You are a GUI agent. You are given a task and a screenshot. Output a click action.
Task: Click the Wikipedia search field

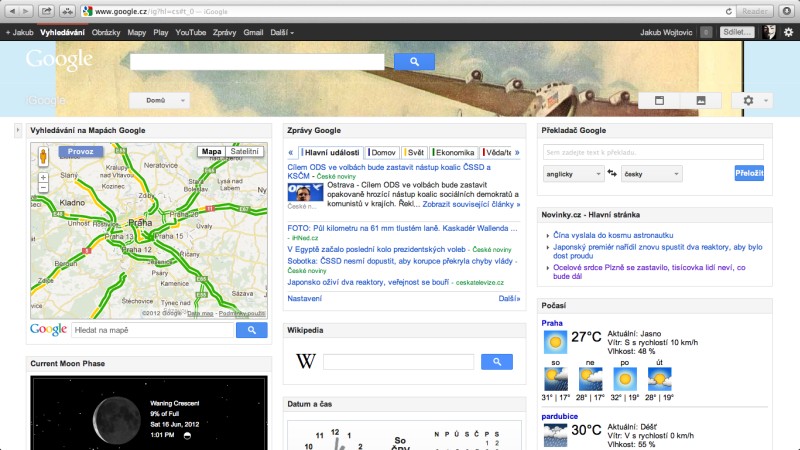pos(398,362)
